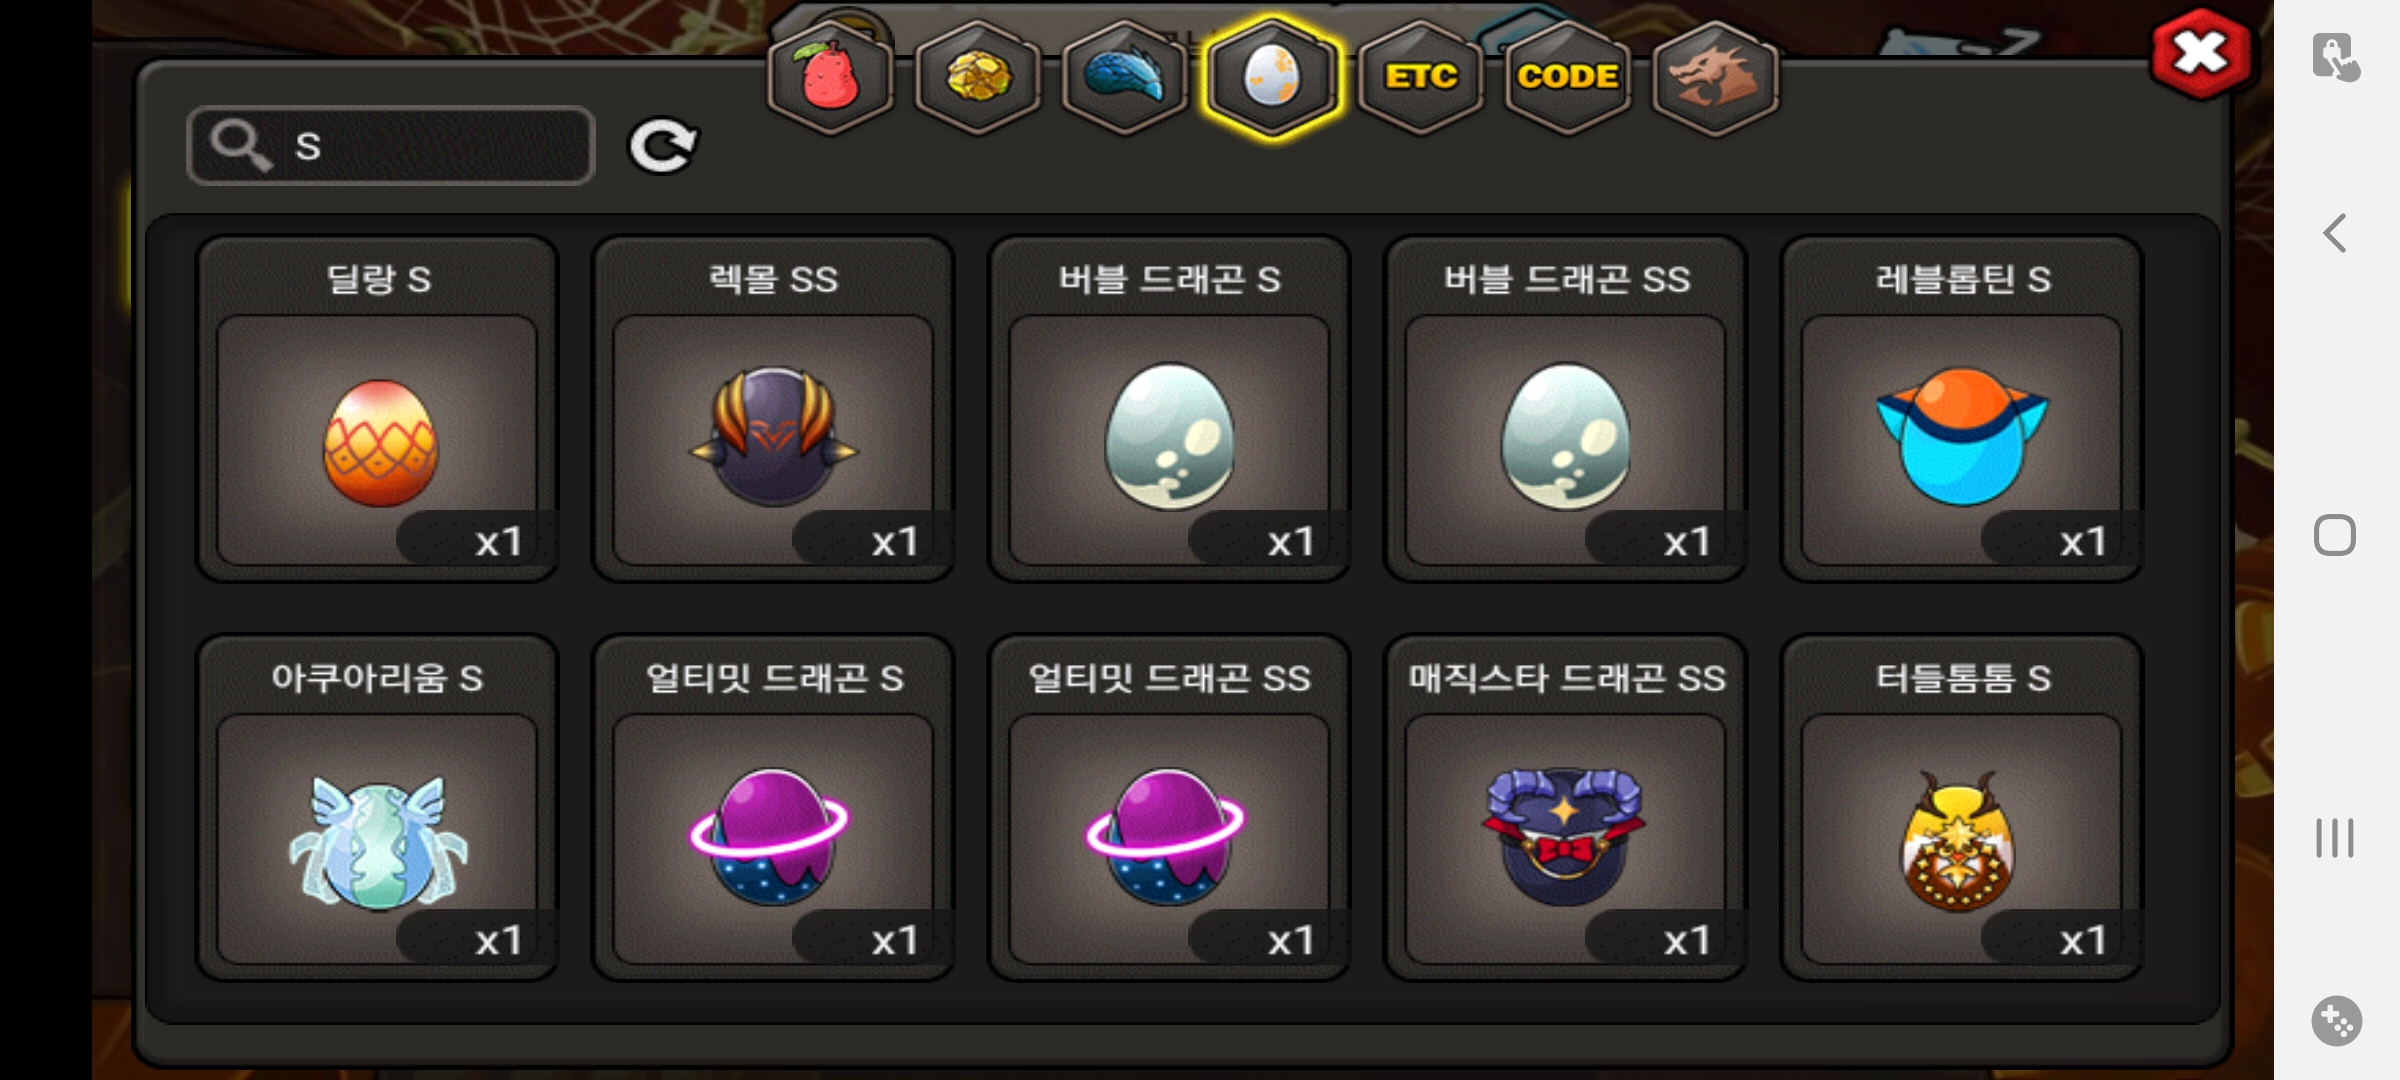Viewport: 2400px width, 1080px height.
Task: Pick the 레블롭틴 S blue egg
Action: [1962, 409]
